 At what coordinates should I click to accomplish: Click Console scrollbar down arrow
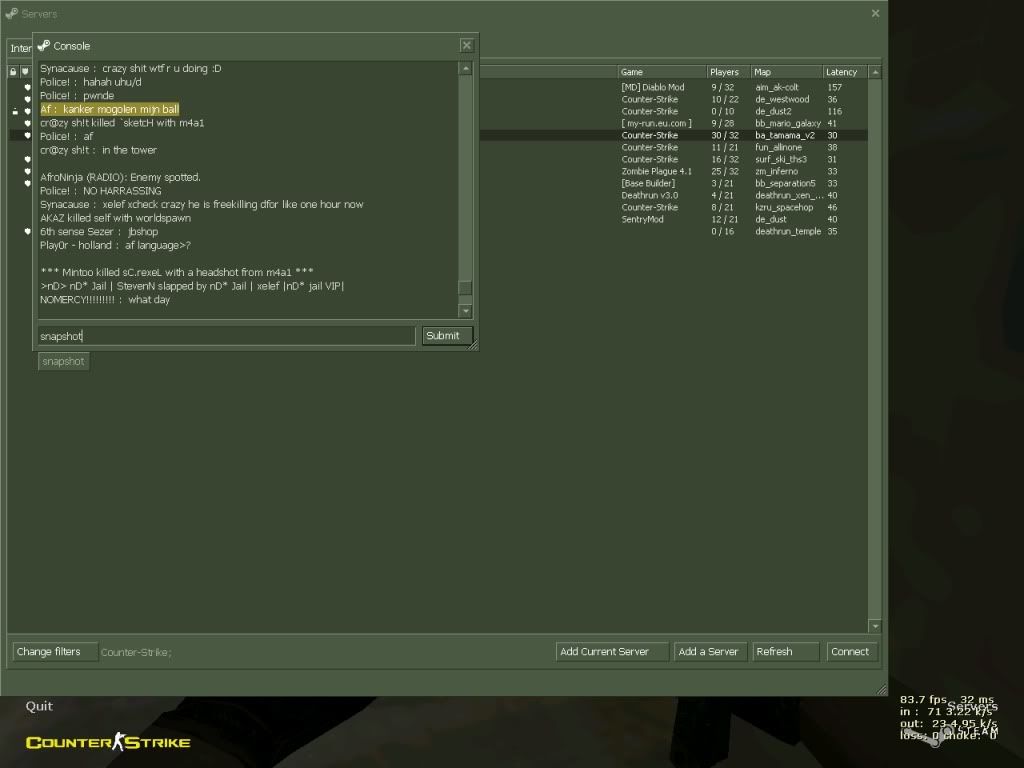466,311
